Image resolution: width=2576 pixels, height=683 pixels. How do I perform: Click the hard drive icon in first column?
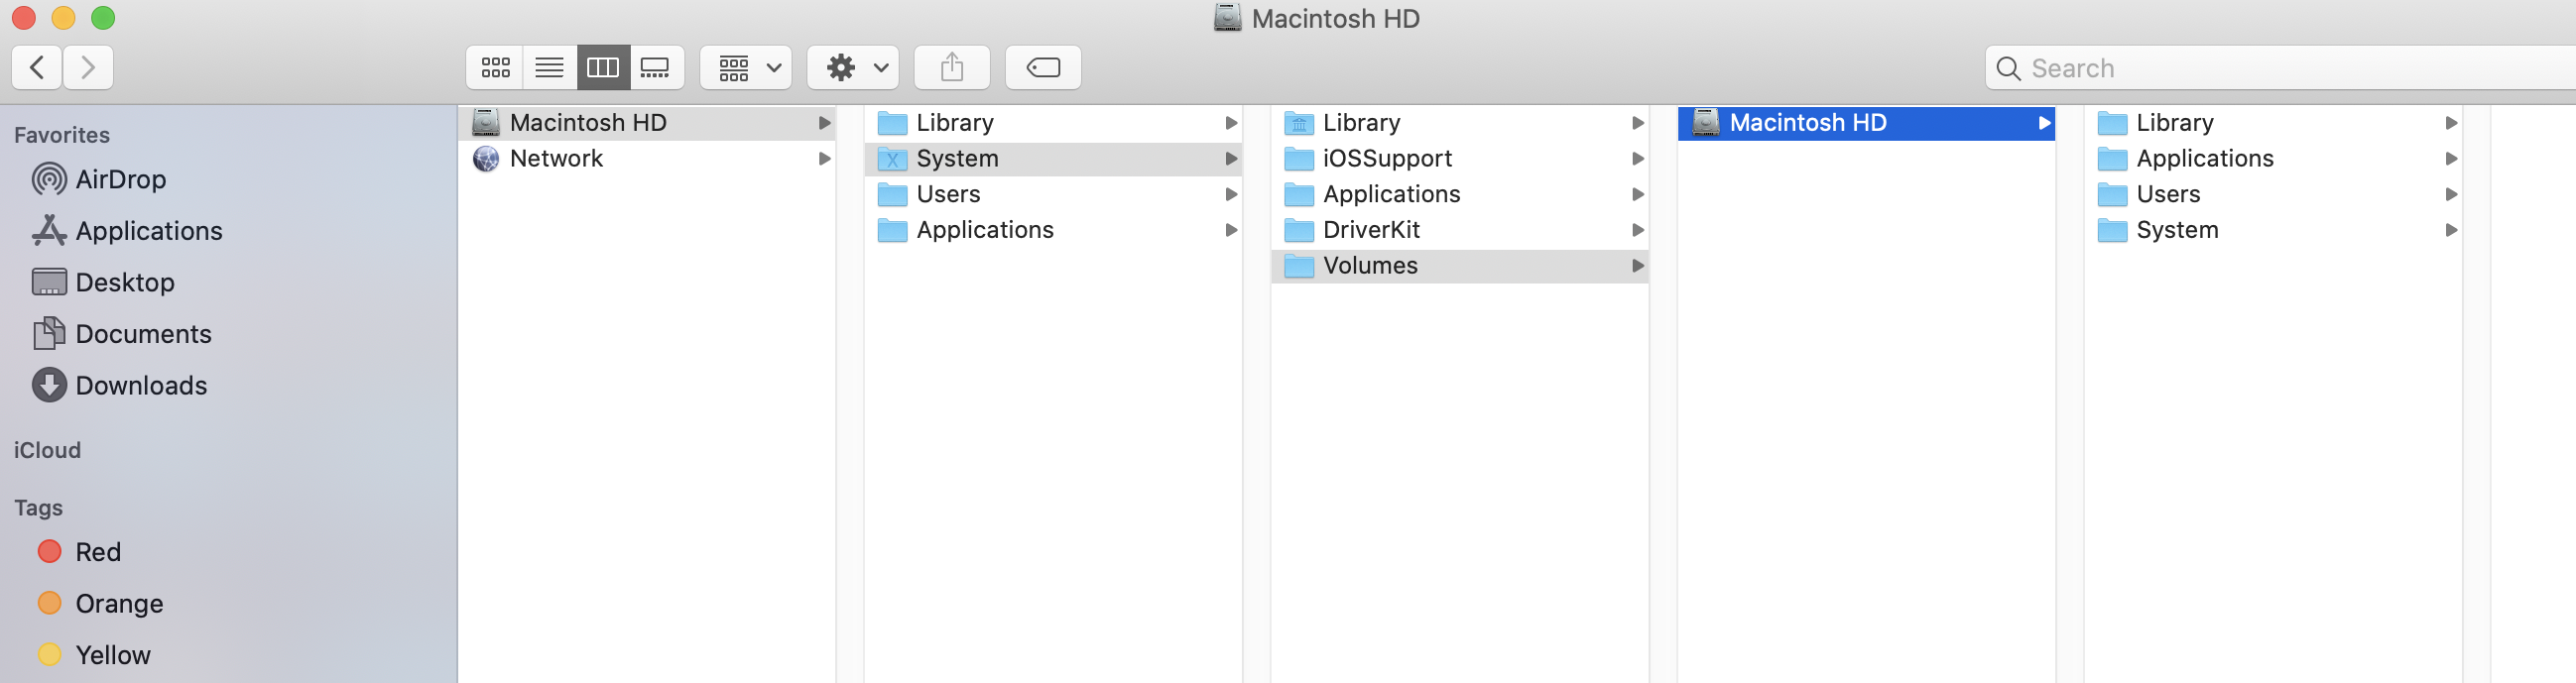486,122
